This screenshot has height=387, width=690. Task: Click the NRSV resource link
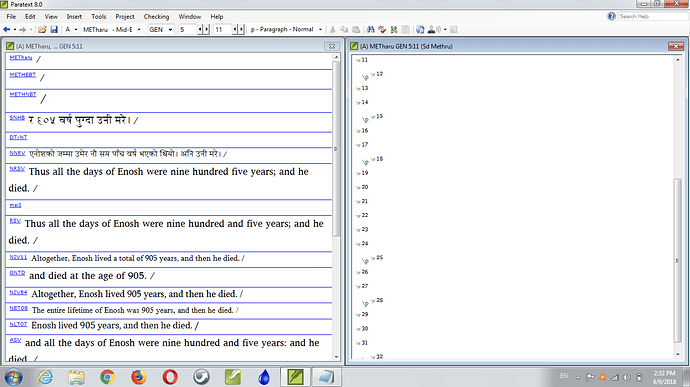coord(17,169)
